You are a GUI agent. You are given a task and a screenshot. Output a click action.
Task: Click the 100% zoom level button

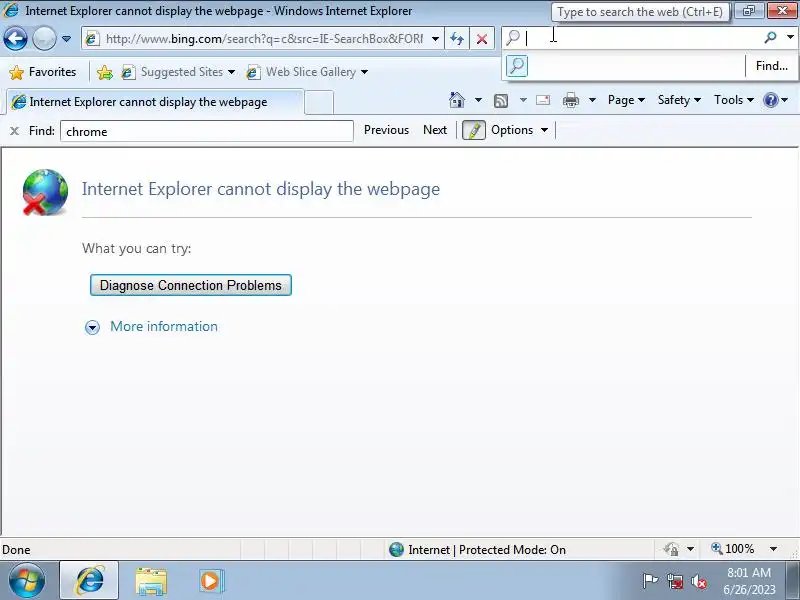(733, 549)
